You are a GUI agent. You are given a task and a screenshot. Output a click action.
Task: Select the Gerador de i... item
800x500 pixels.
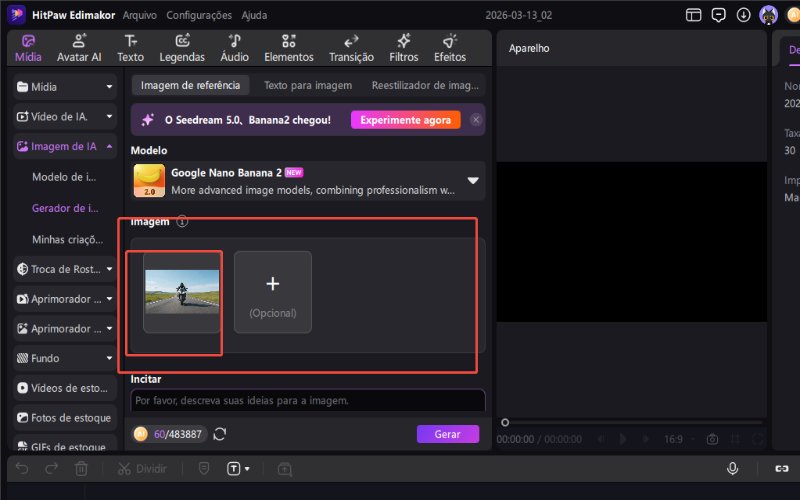[65, 208]
